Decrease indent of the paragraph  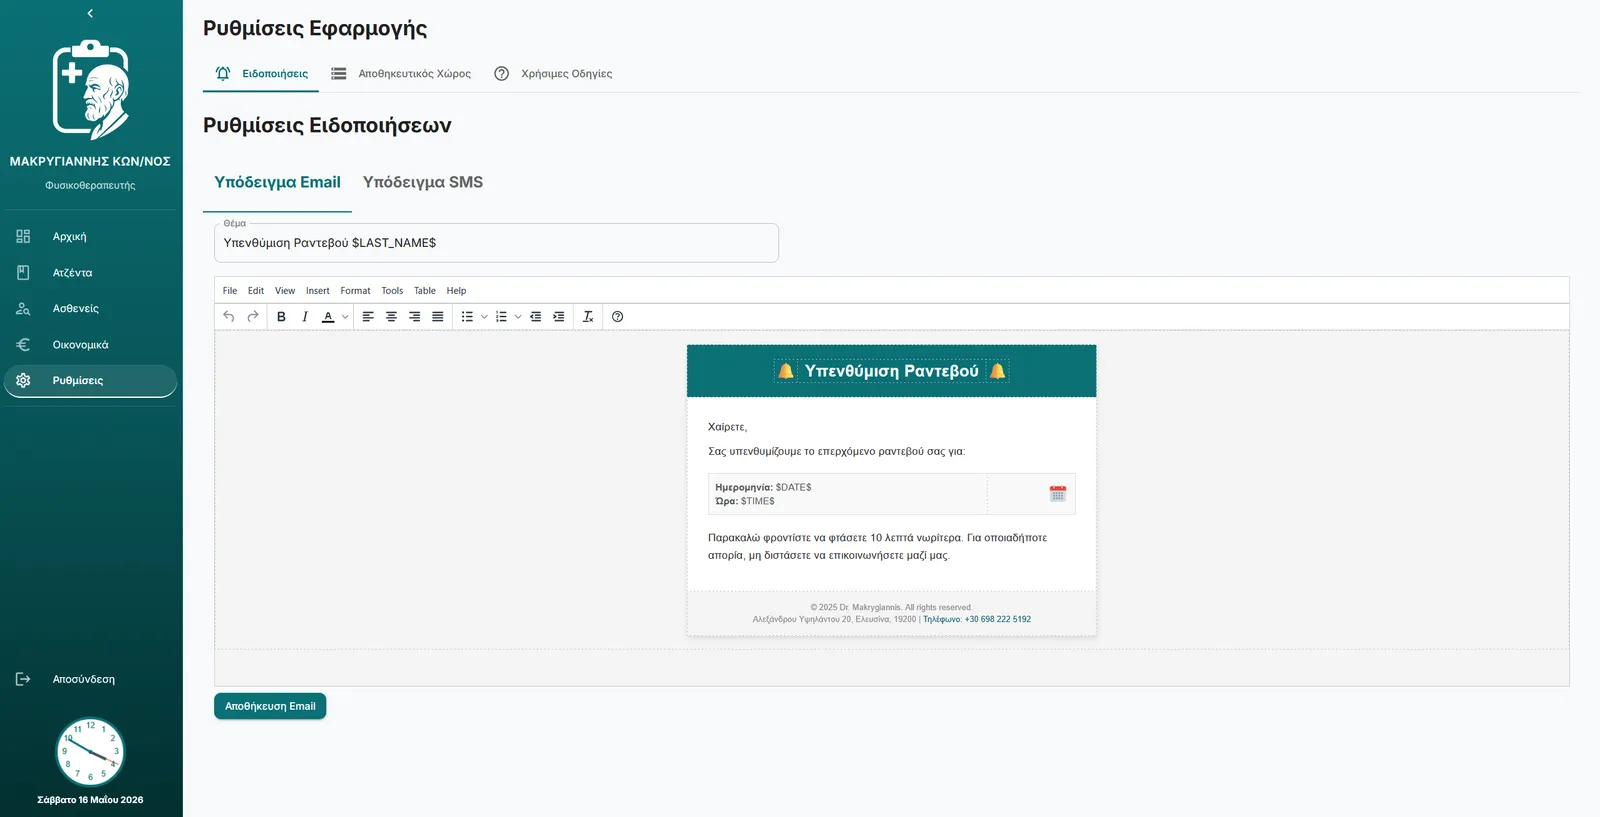pyautogui.click(x=536, y=317)
